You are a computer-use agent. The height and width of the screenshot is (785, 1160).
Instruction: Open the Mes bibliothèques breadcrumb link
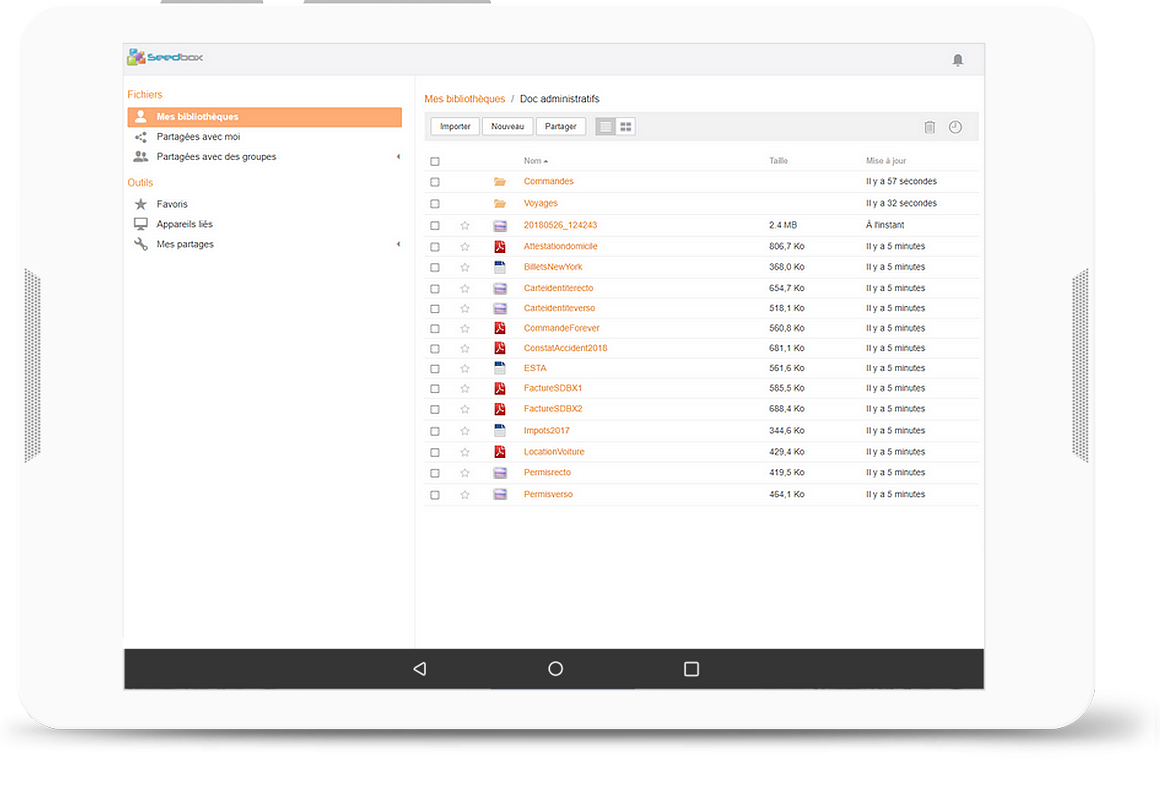tap(464, 99)
